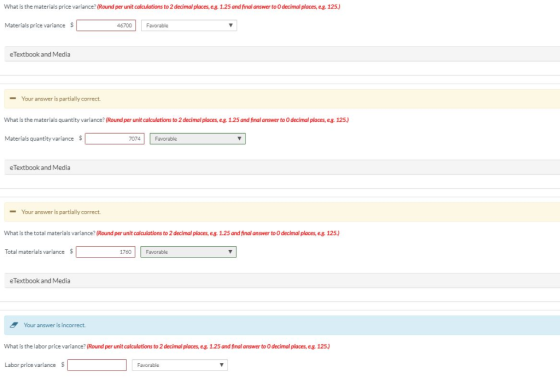Click the minus icon beside first partially correct notice
The image size is (560, 379).
[x=13, y=98]
